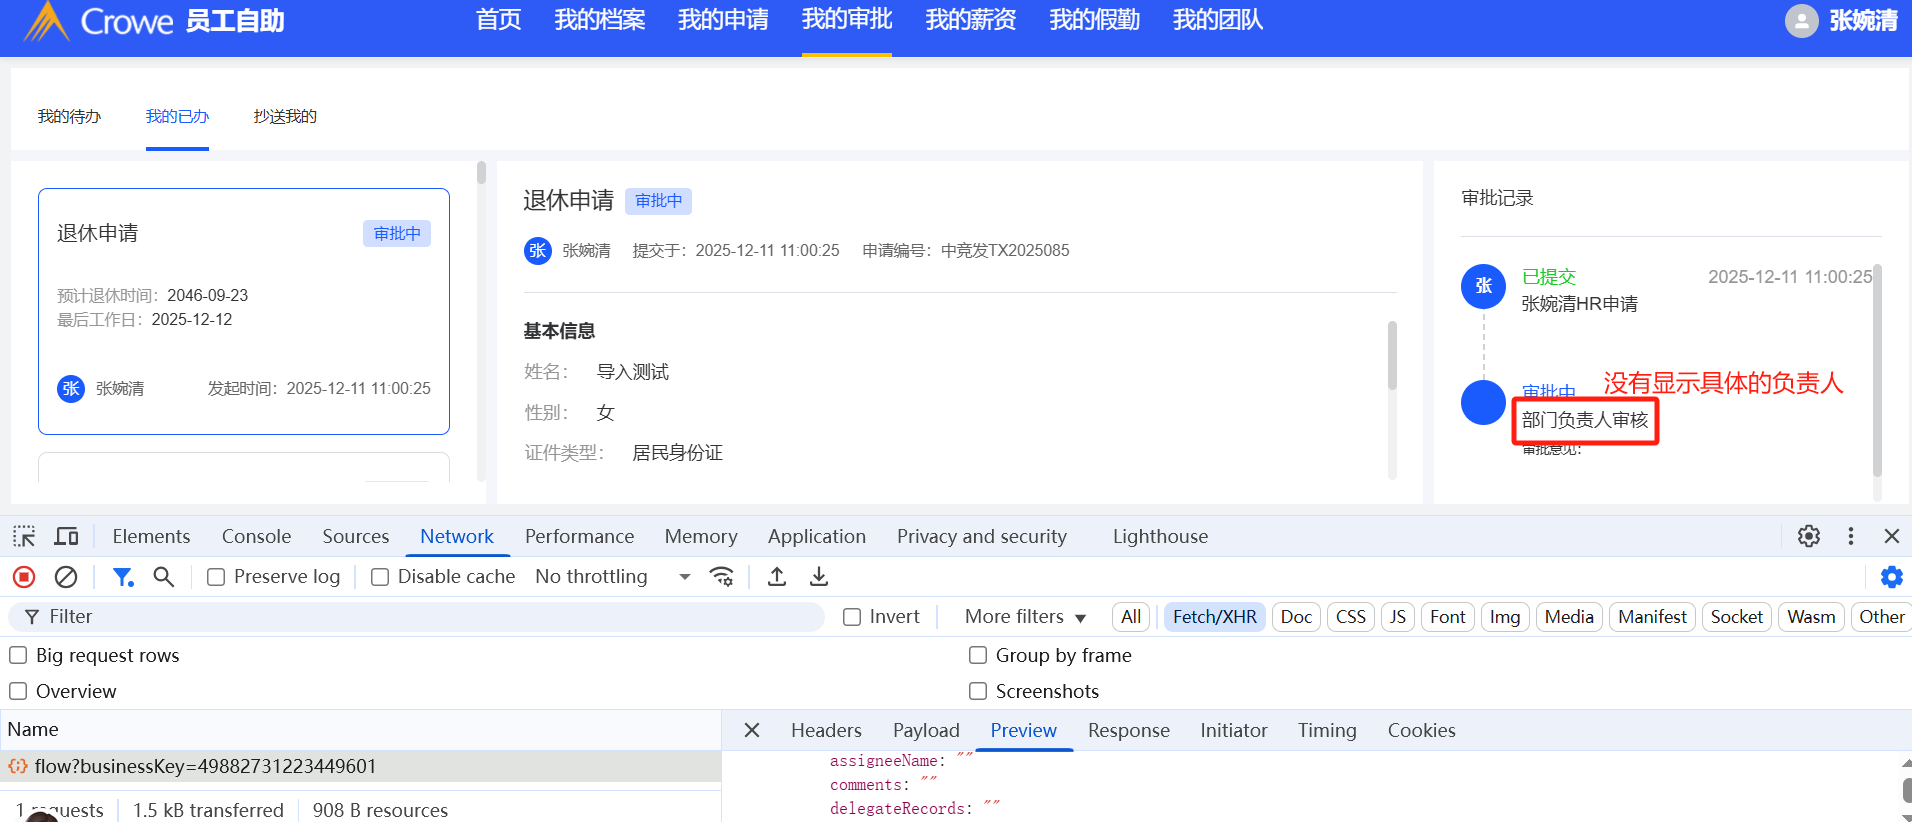The height and width of the screenshot is (822, 1912).
Task: Switch to the Console tab
Action: click(256, 536)
